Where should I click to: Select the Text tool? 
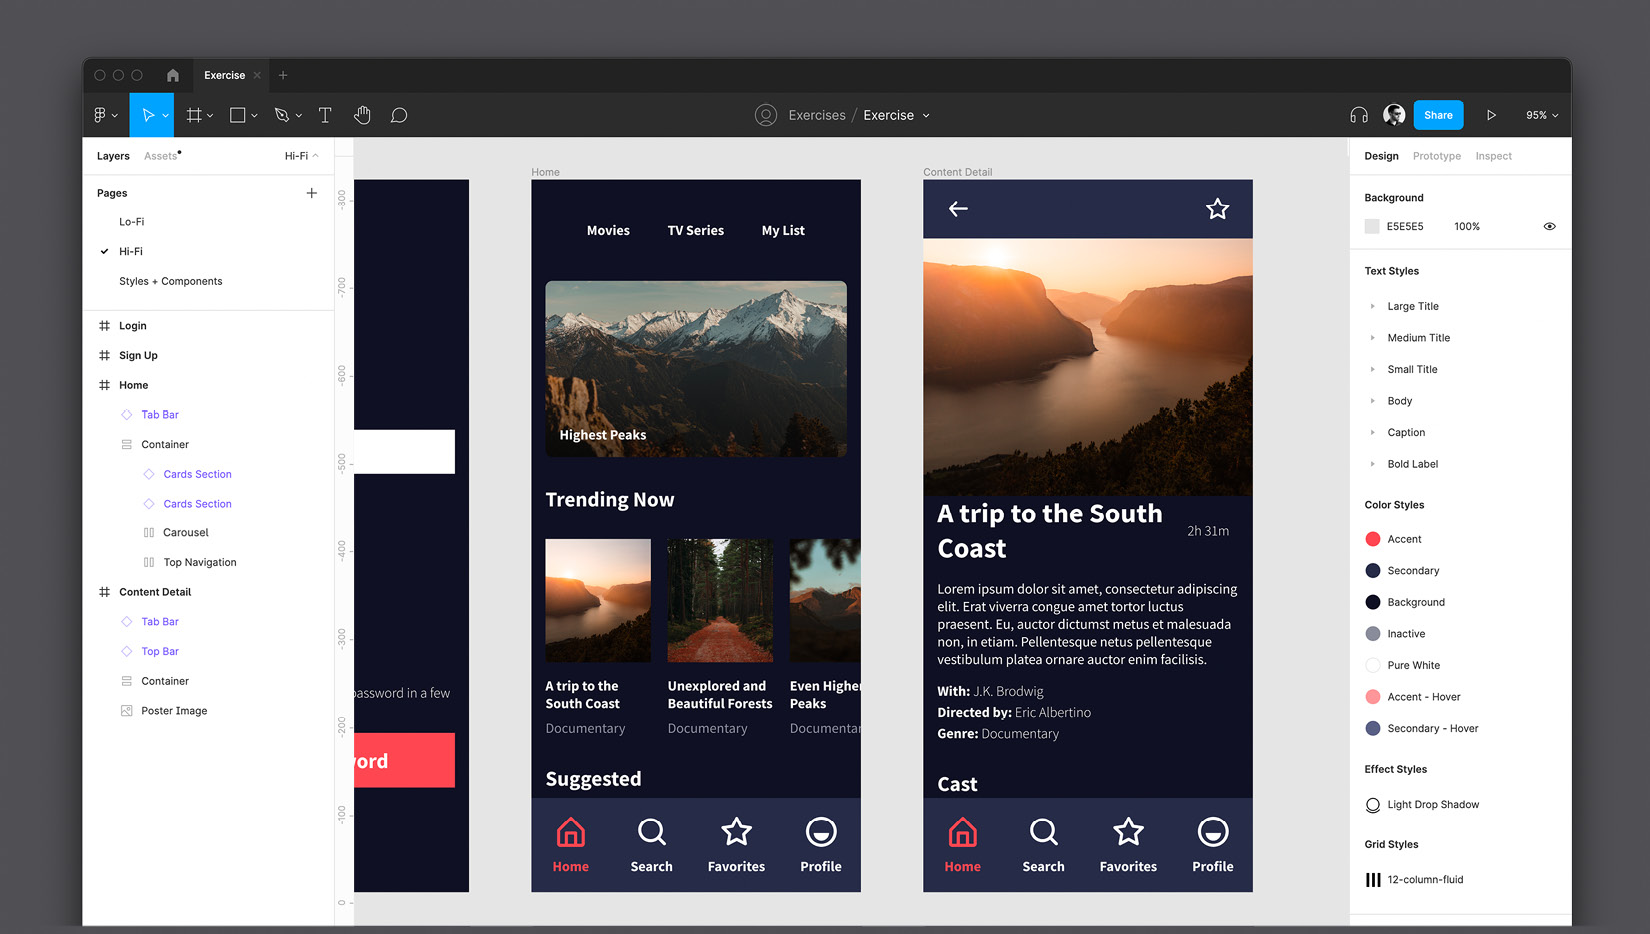[x=325, y=115]
